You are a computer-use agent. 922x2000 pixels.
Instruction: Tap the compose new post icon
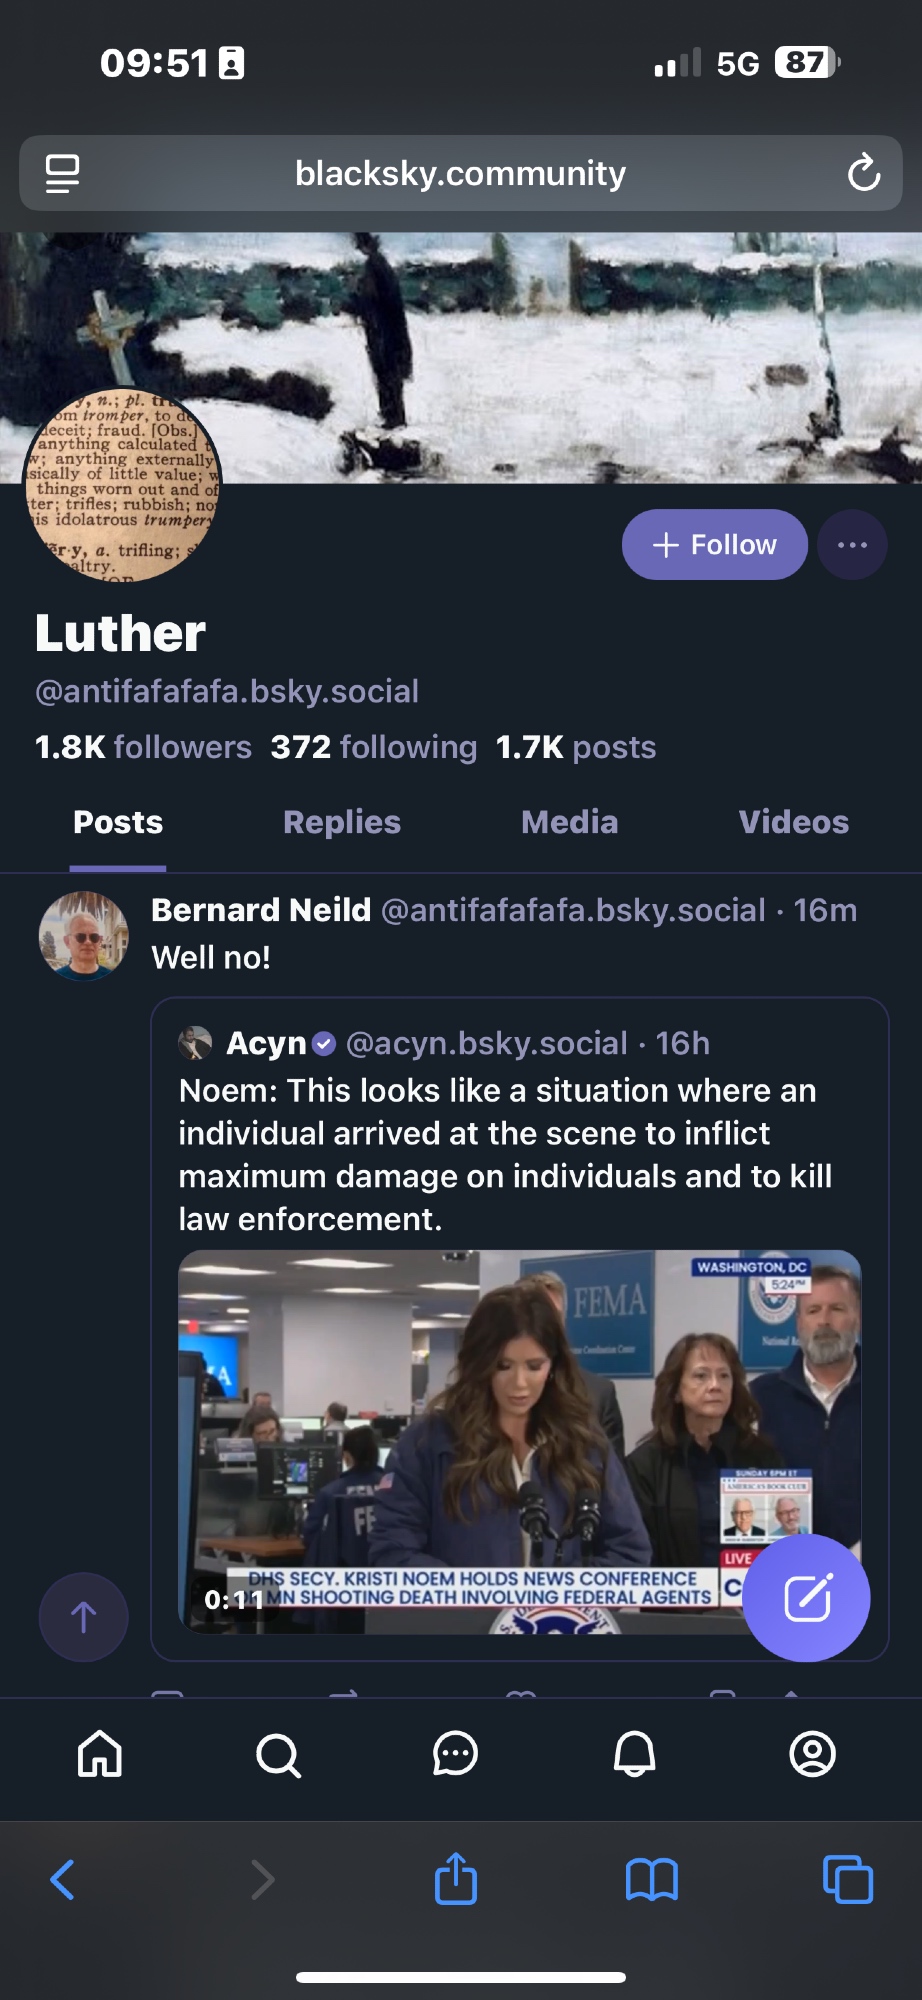coord(807,1597)
